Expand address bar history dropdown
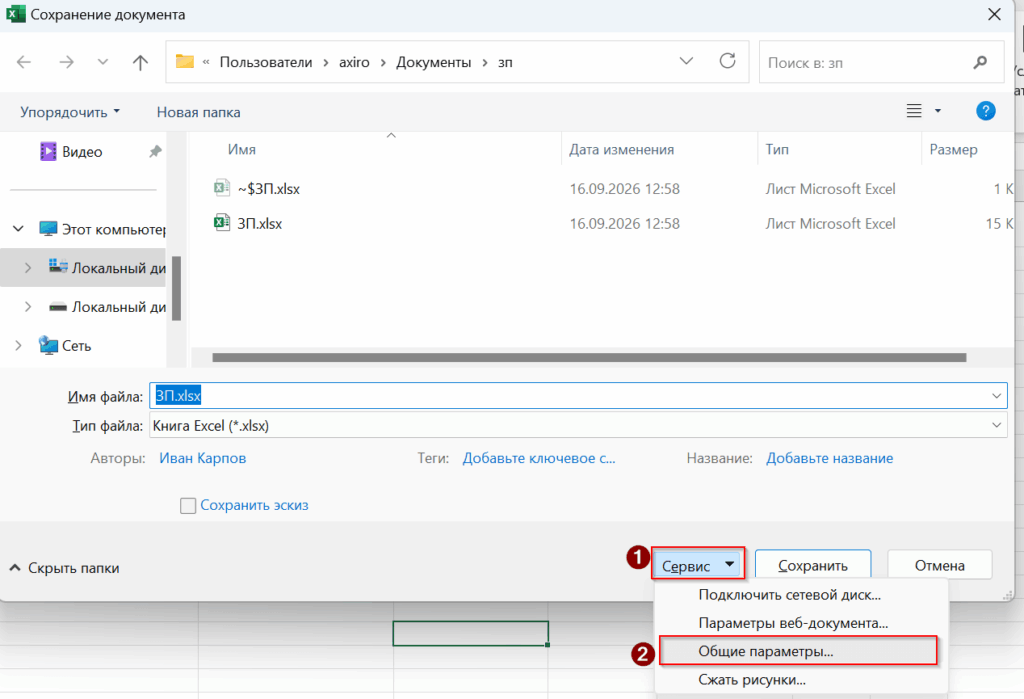Viewport: 1024px width, 699px height. [686, 61]
